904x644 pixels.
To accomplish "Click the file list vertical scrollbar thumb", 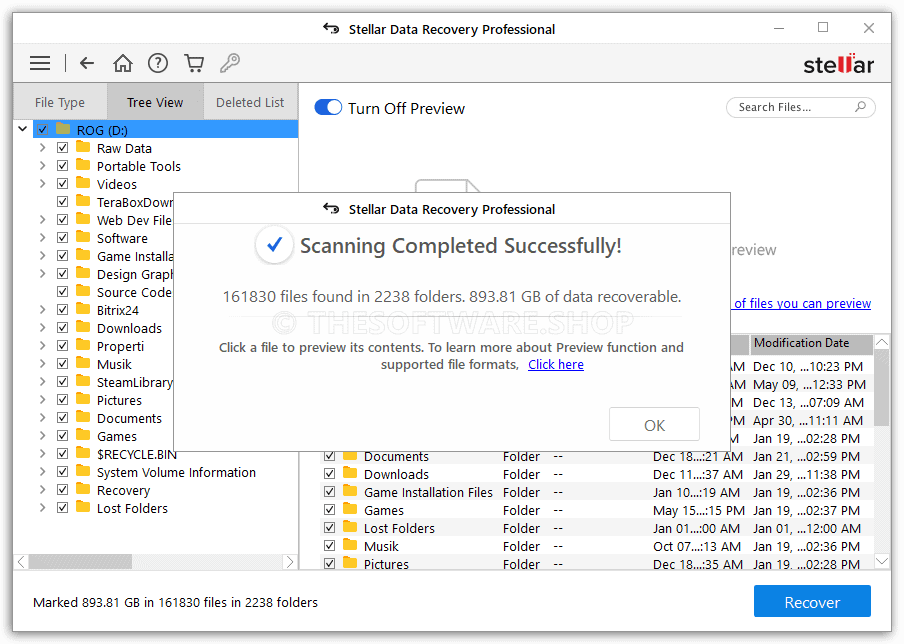I will click(882, 388).
